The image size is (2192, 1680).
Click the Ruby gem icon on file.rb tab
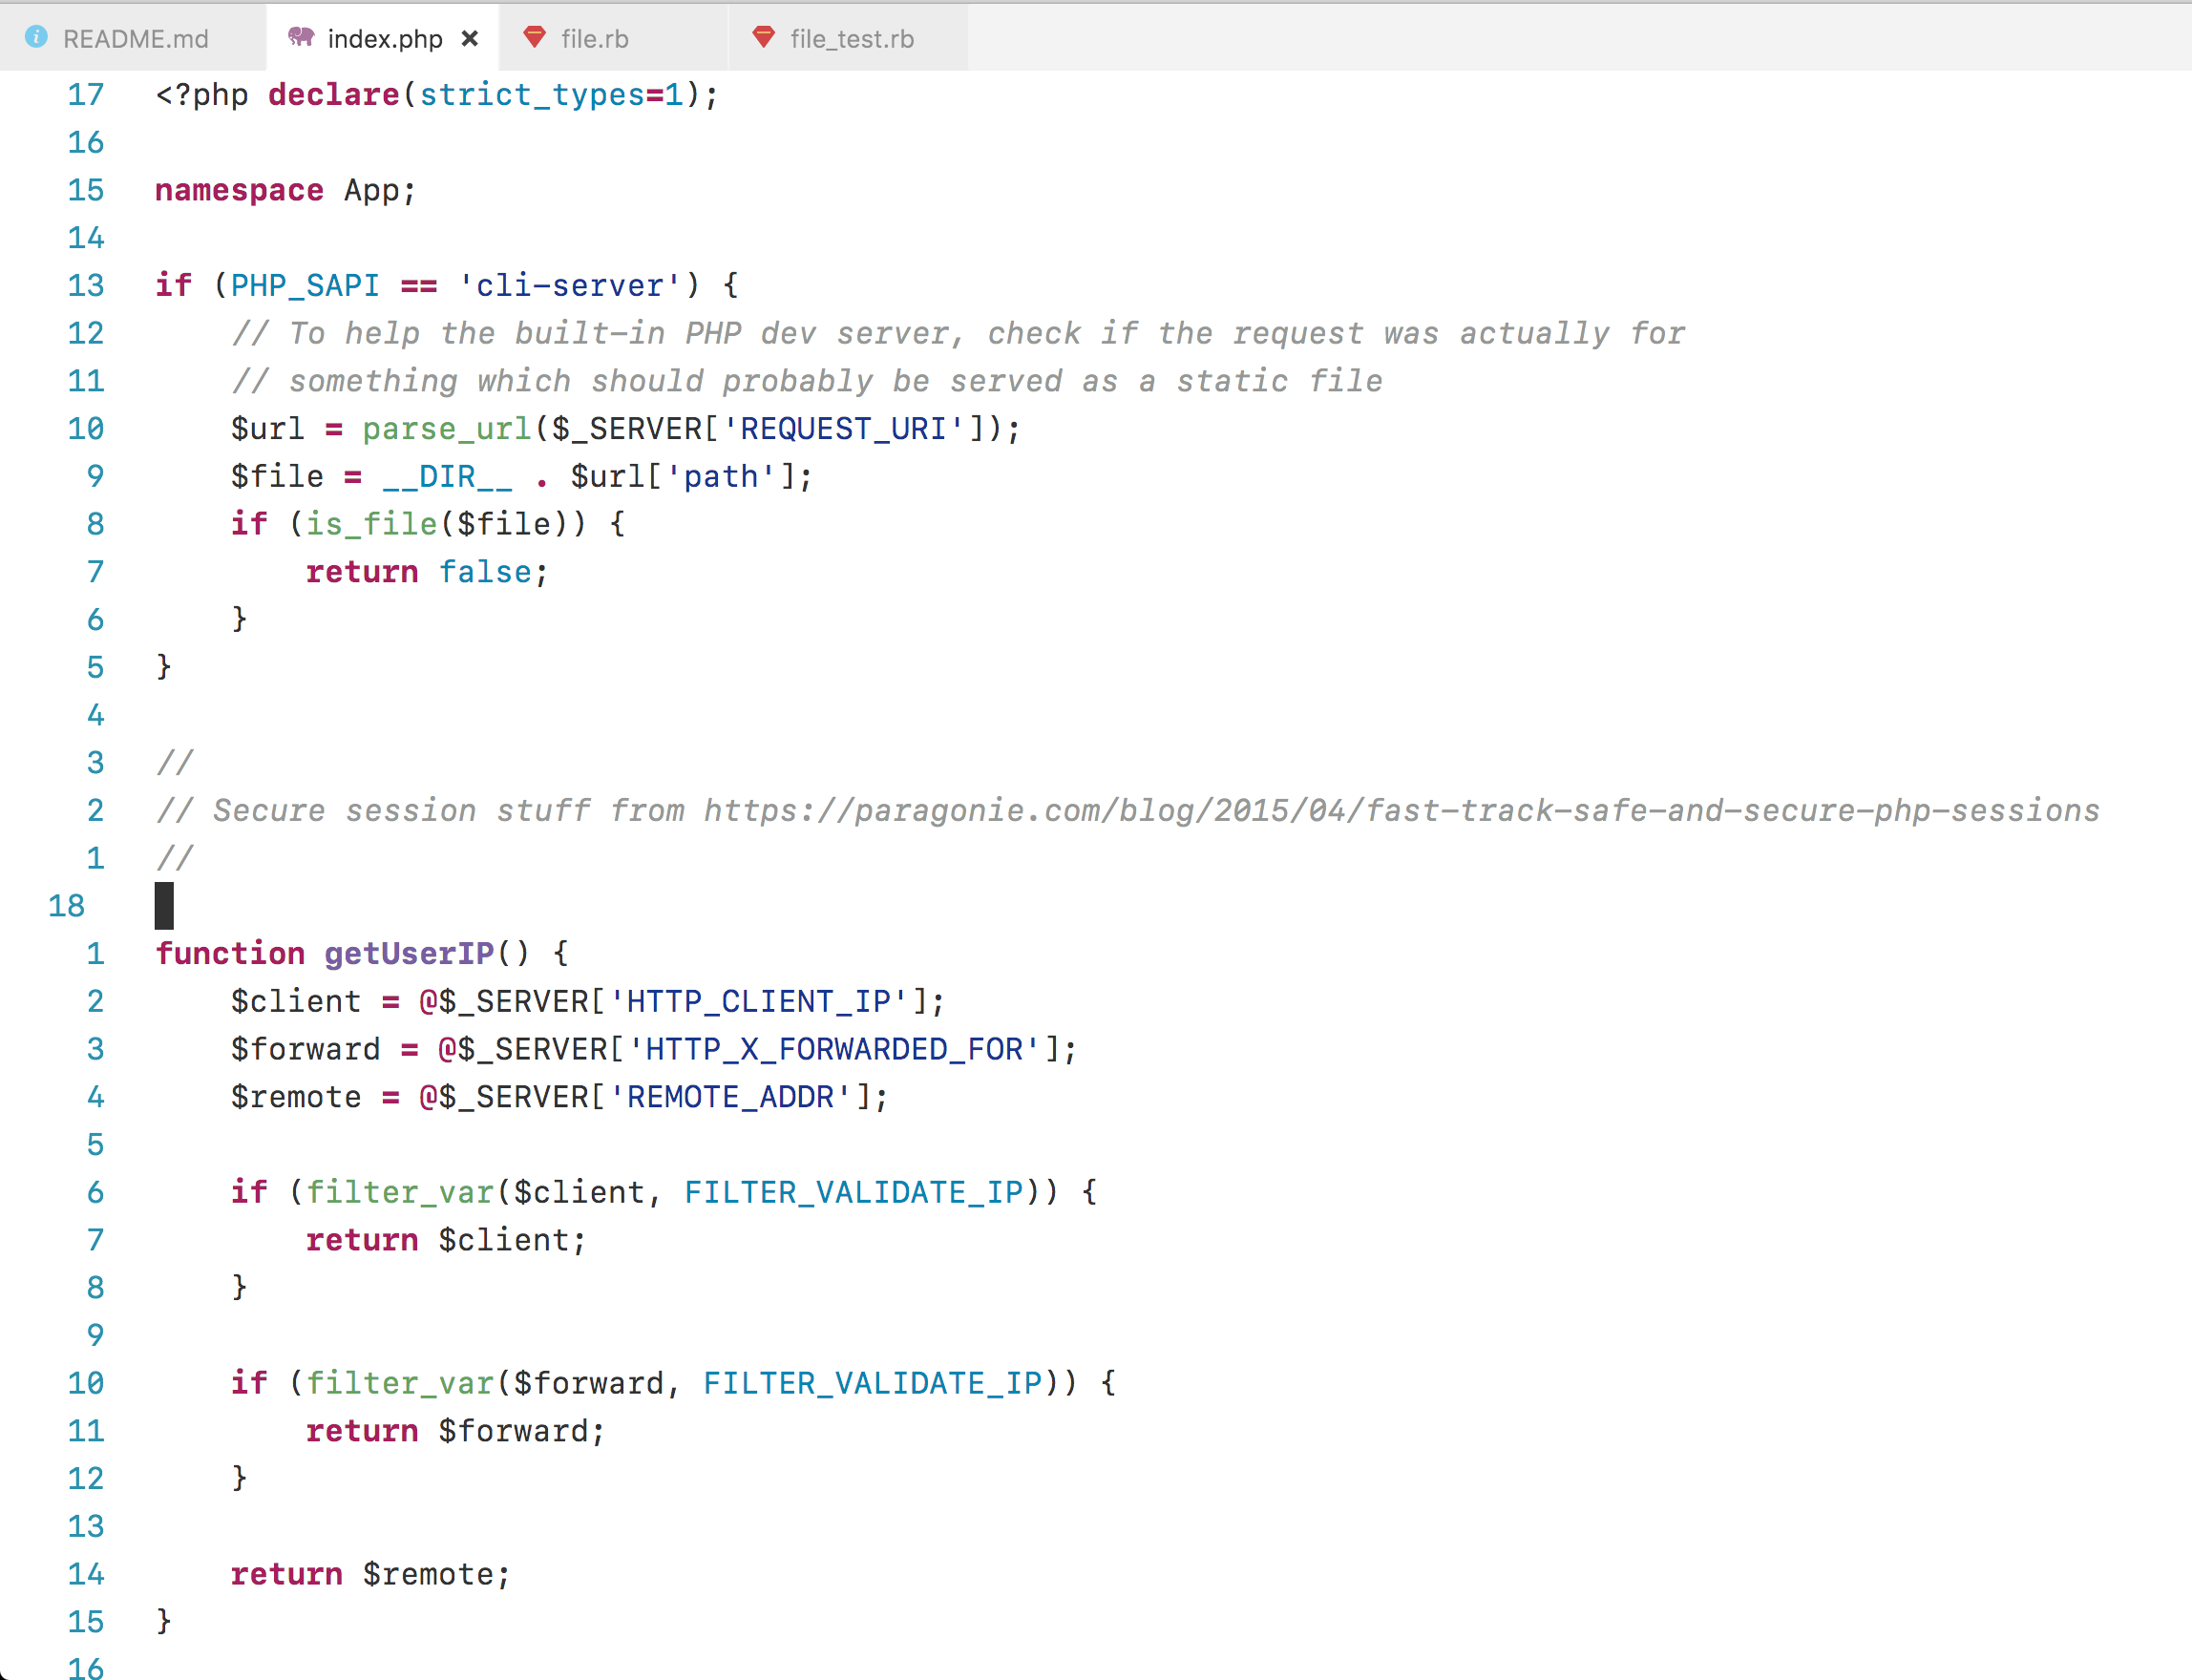(535, 37)
